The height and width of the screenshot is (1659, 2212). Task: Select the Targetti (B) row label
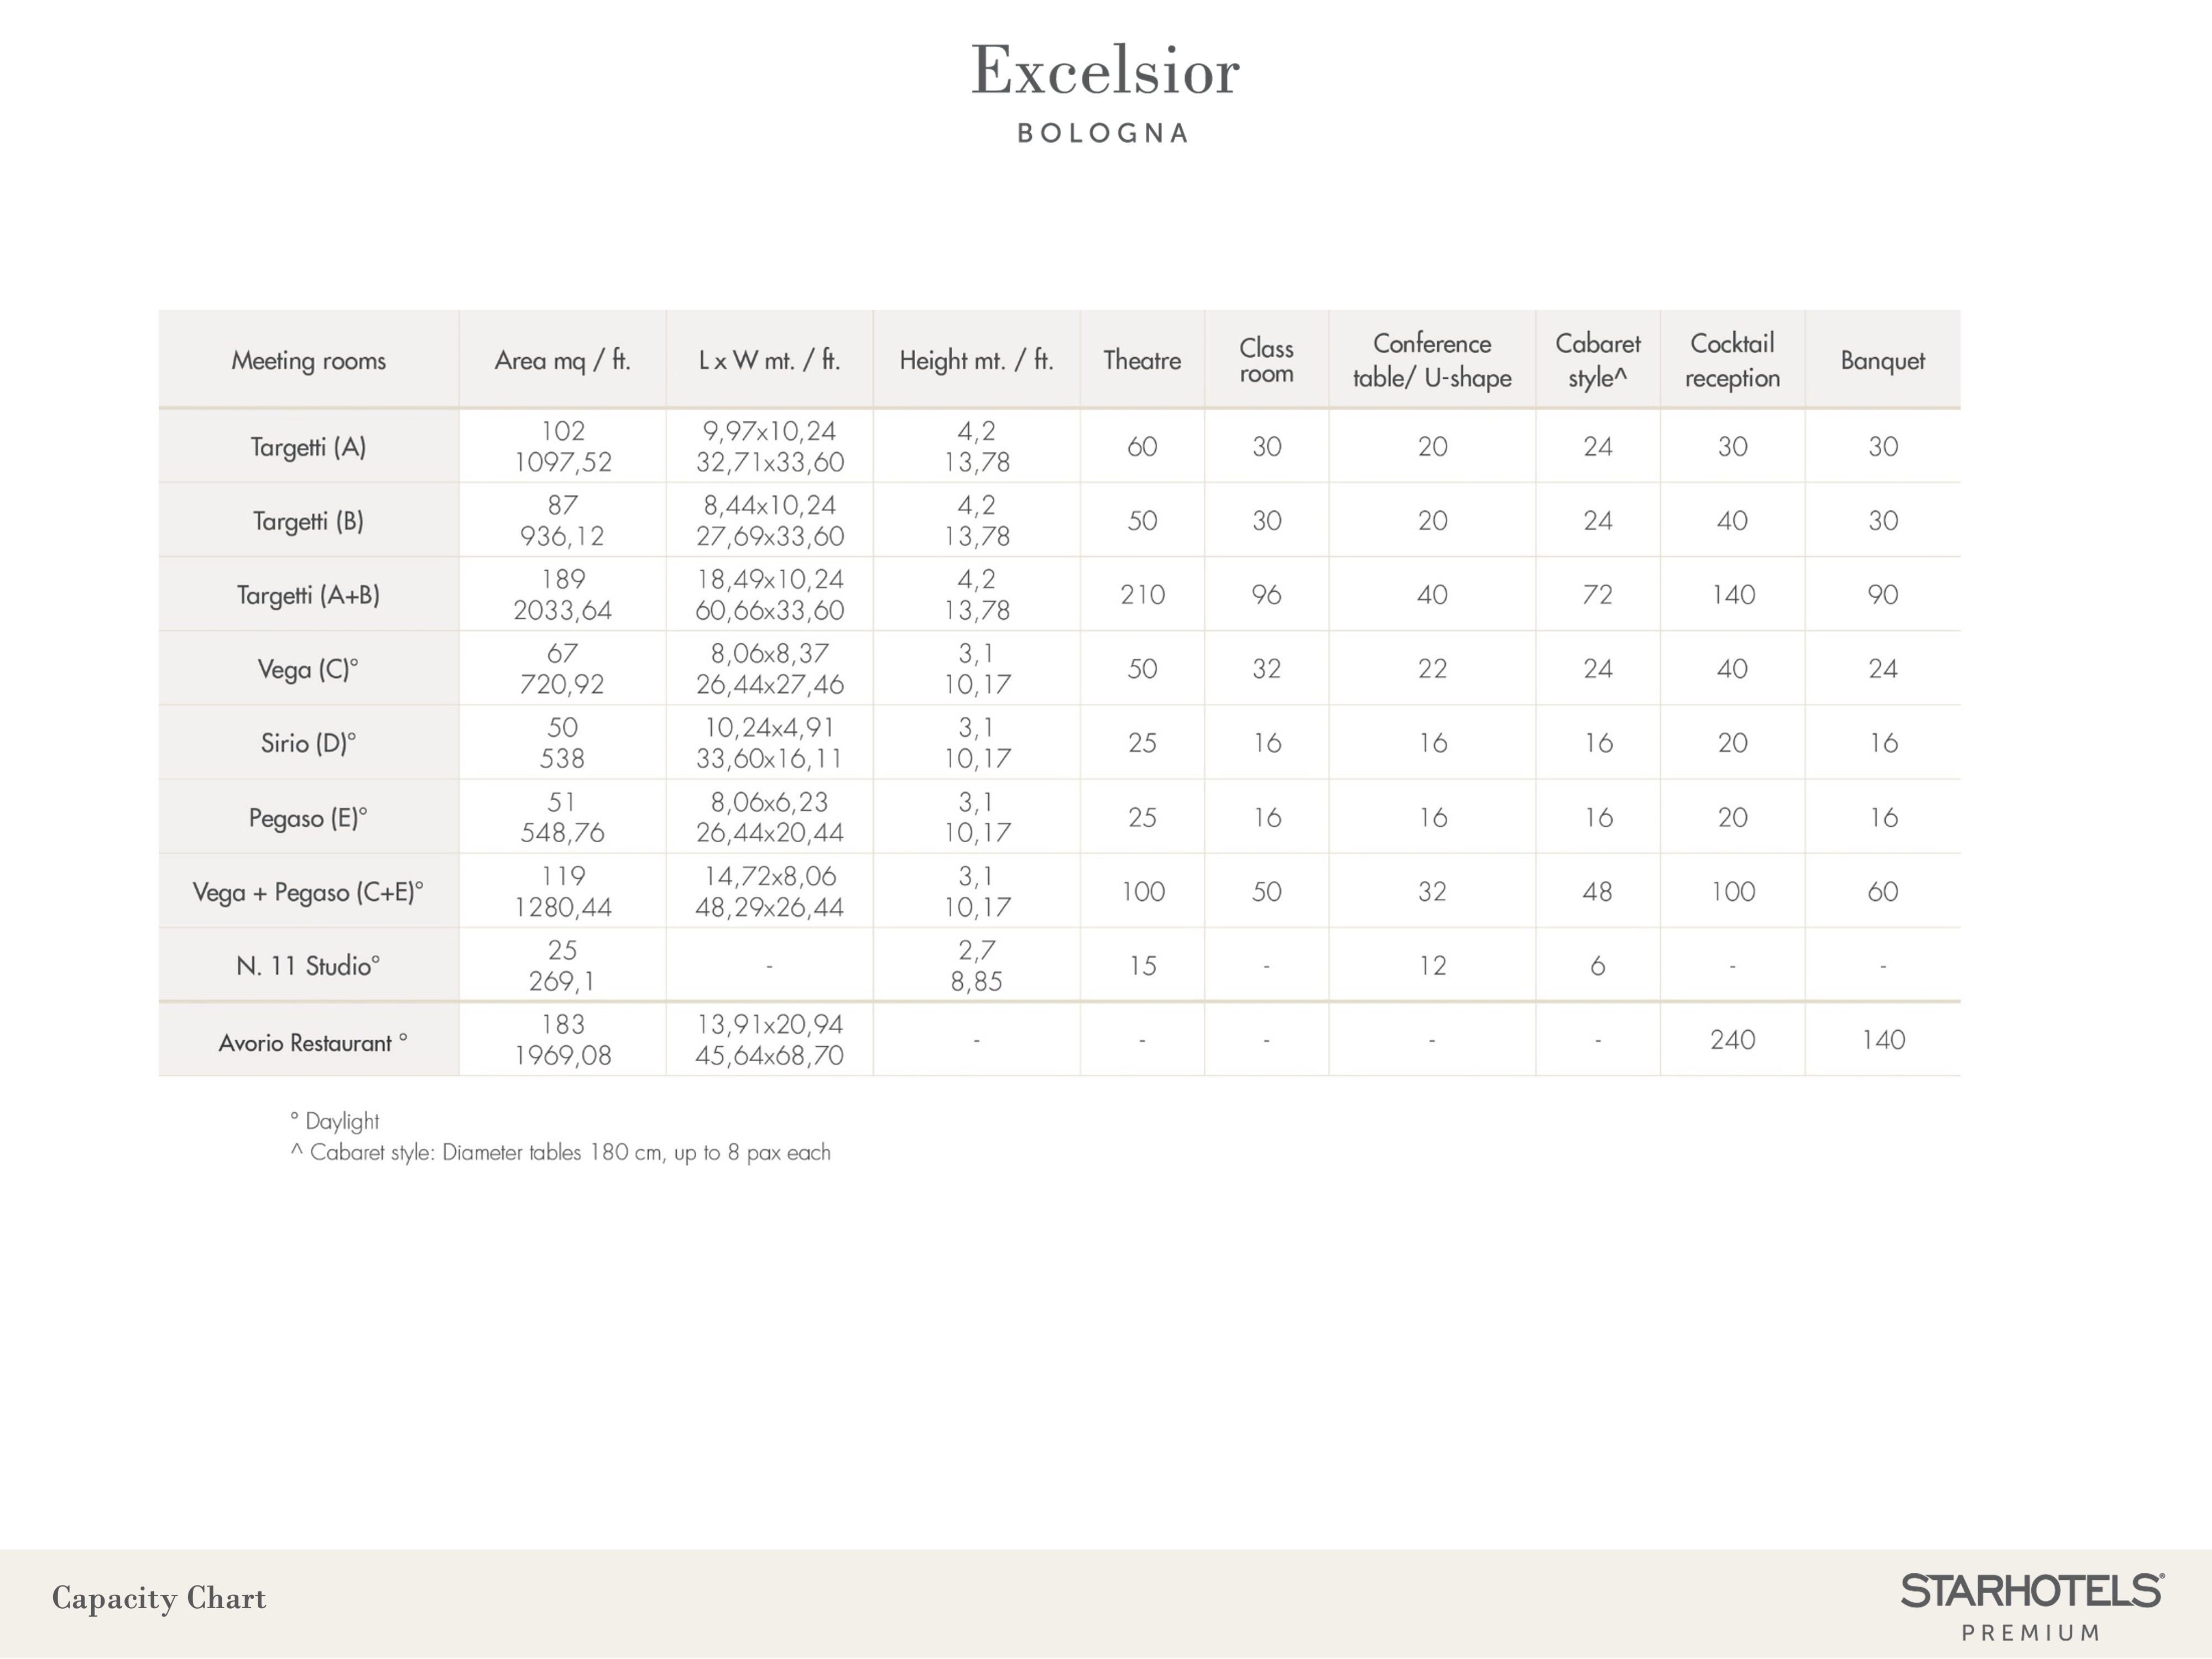(308, 520)
